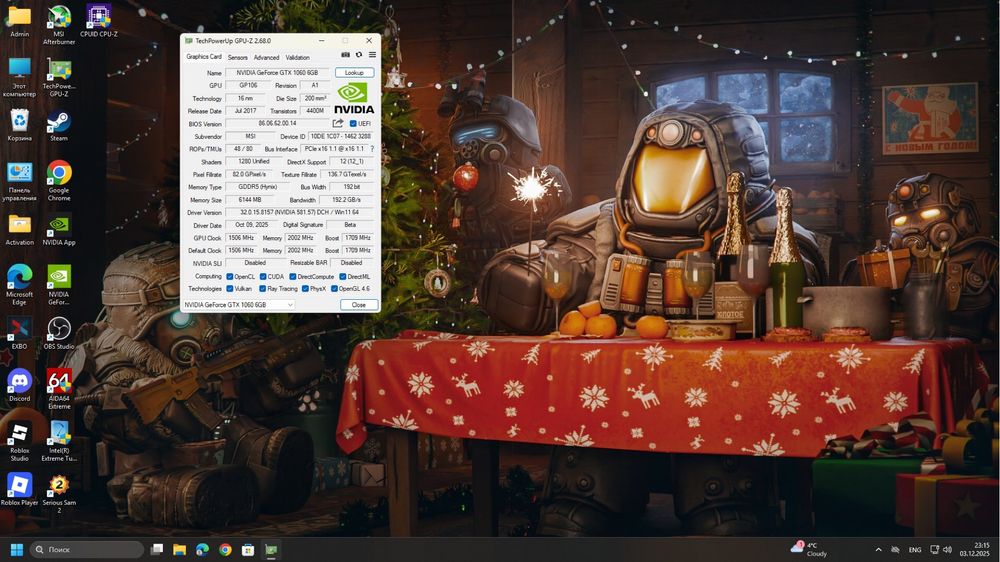The height and width of the screenshot is (562, 1000).
Task: Open TechPowerUp GPU-Z desktop shortcut
Action: pos(59,77)
